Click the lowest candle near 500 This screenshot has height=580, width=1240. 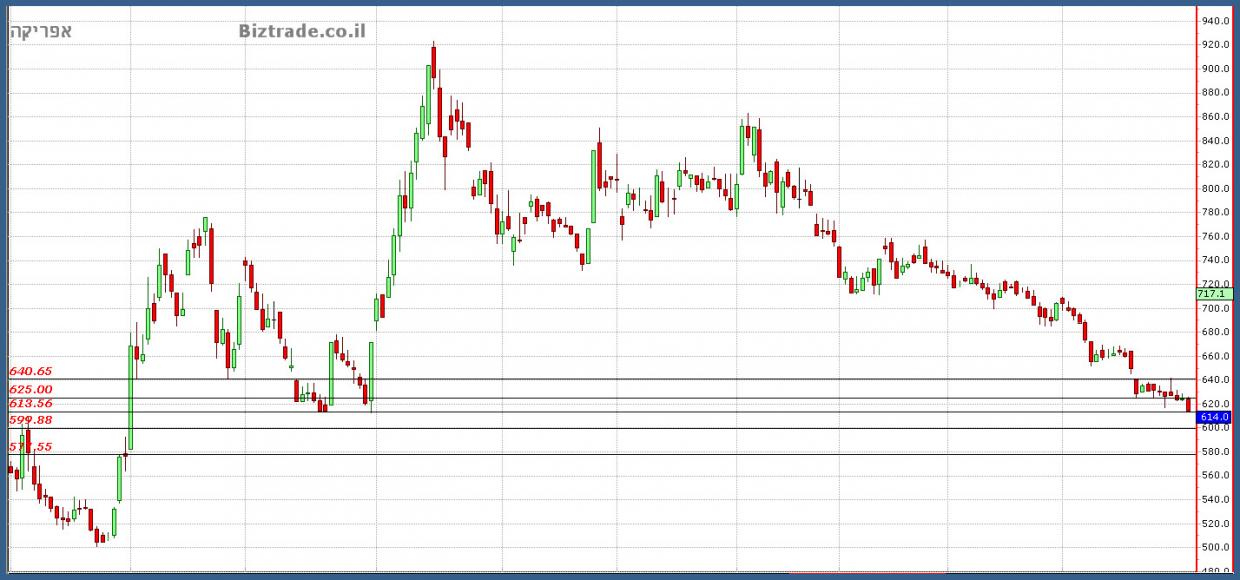(98, 539)
